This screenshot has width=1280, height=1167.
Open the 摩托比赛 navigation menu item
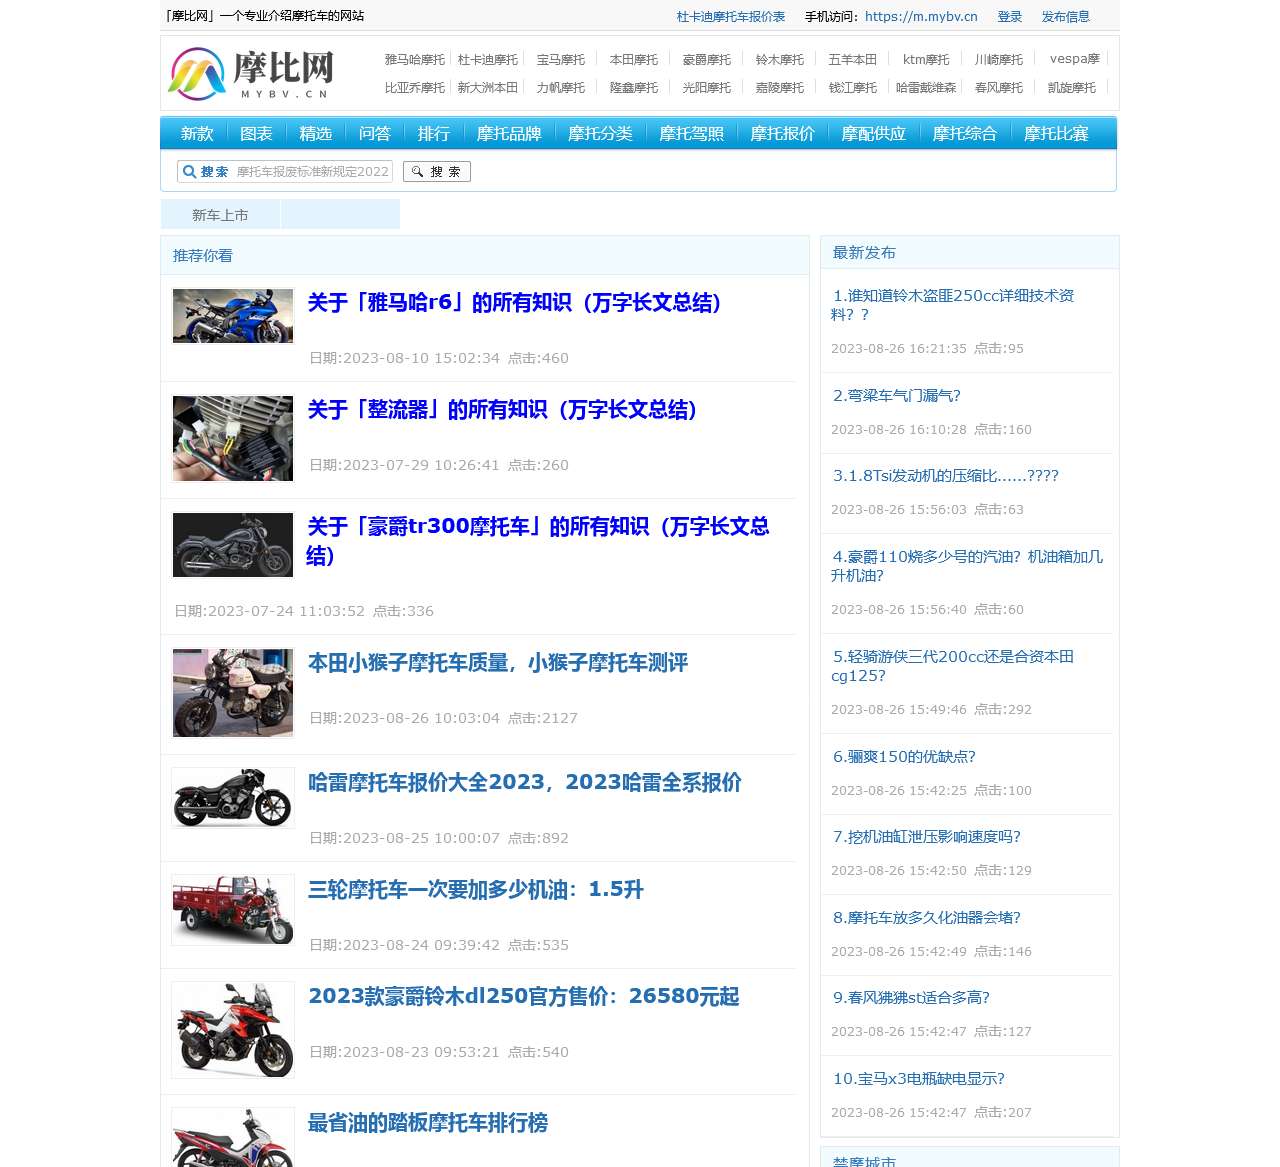click(1056, 134)
